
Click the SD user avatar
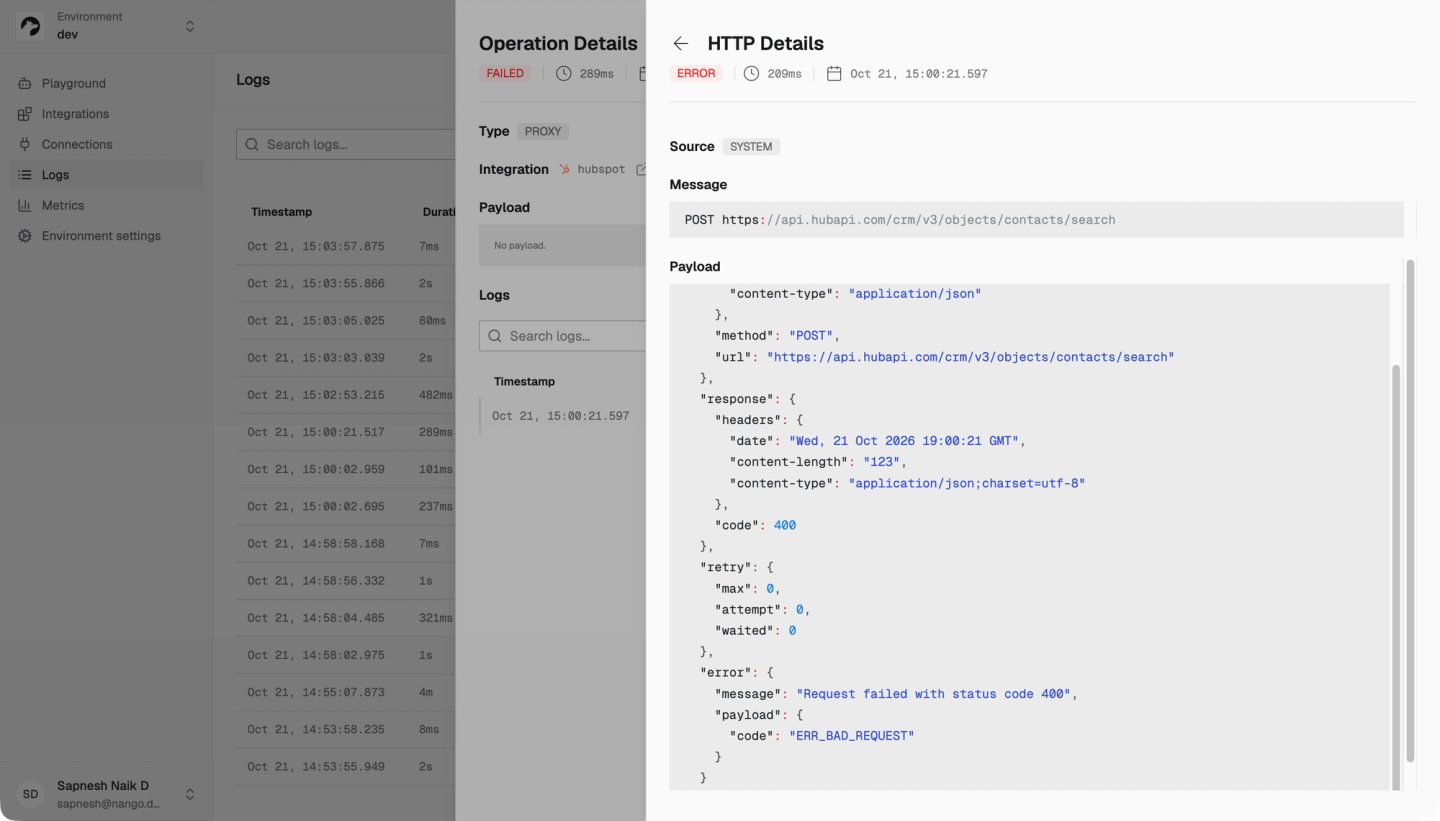pyautogui.click(x=30, y=794)
